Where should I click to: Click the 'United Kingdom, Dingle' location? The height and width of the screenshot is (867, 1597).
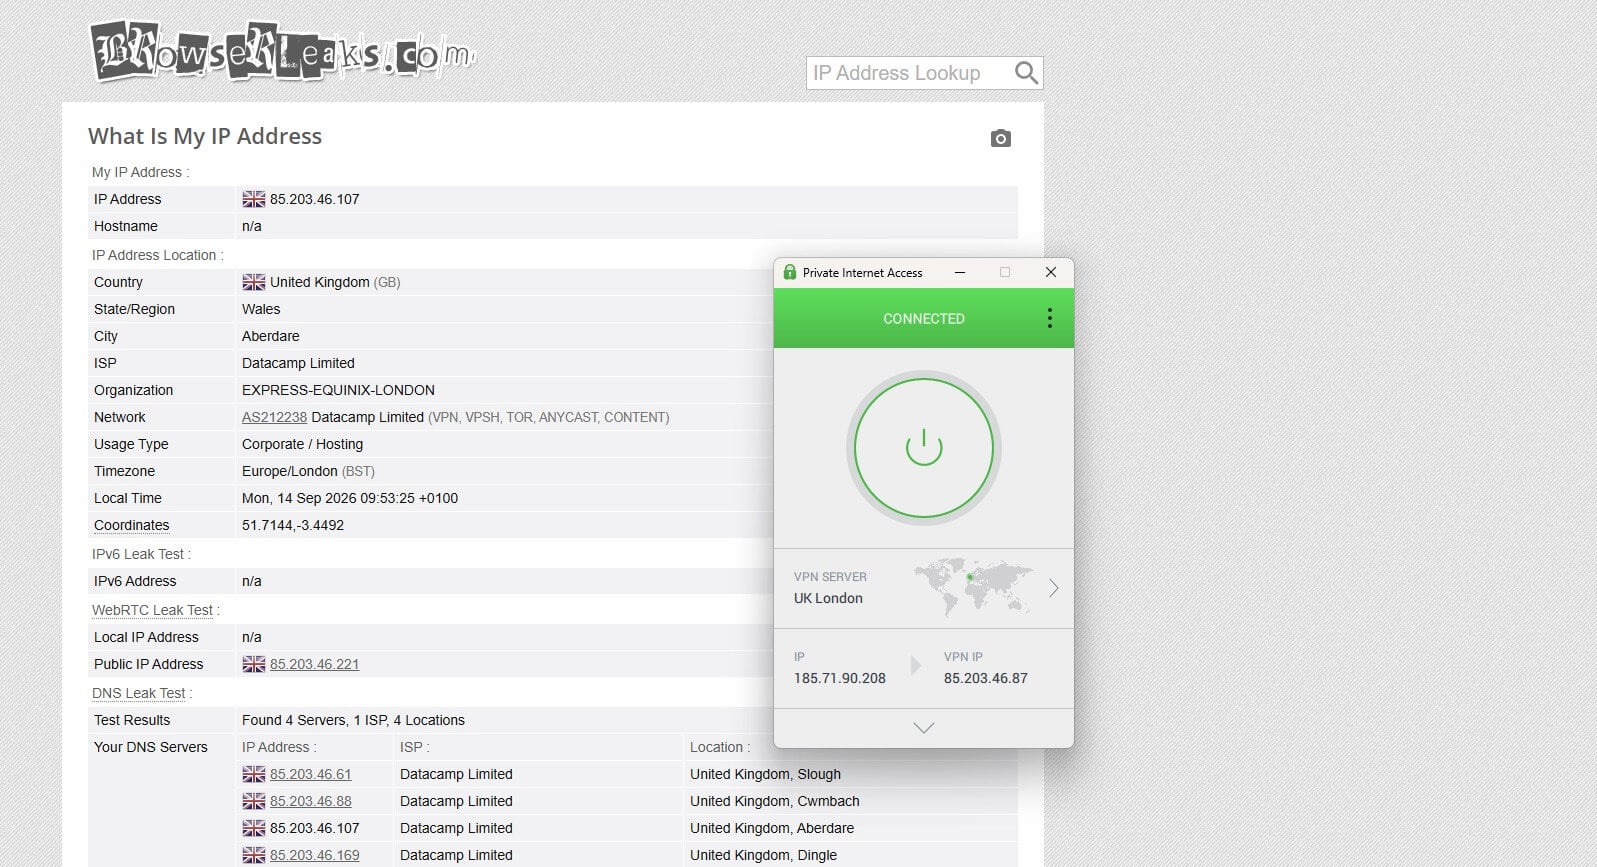763,855
